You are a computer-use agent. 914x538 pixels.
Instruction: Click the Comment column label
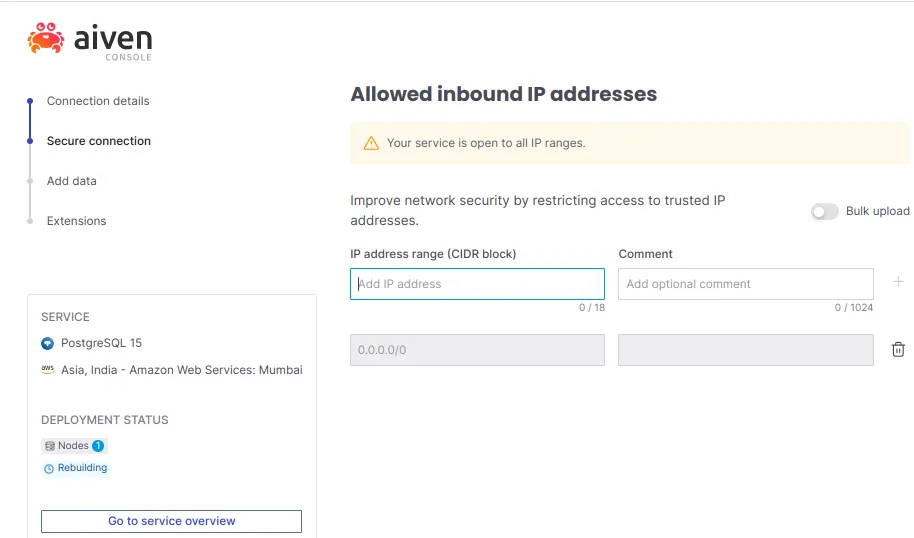[x=645, y=254]
